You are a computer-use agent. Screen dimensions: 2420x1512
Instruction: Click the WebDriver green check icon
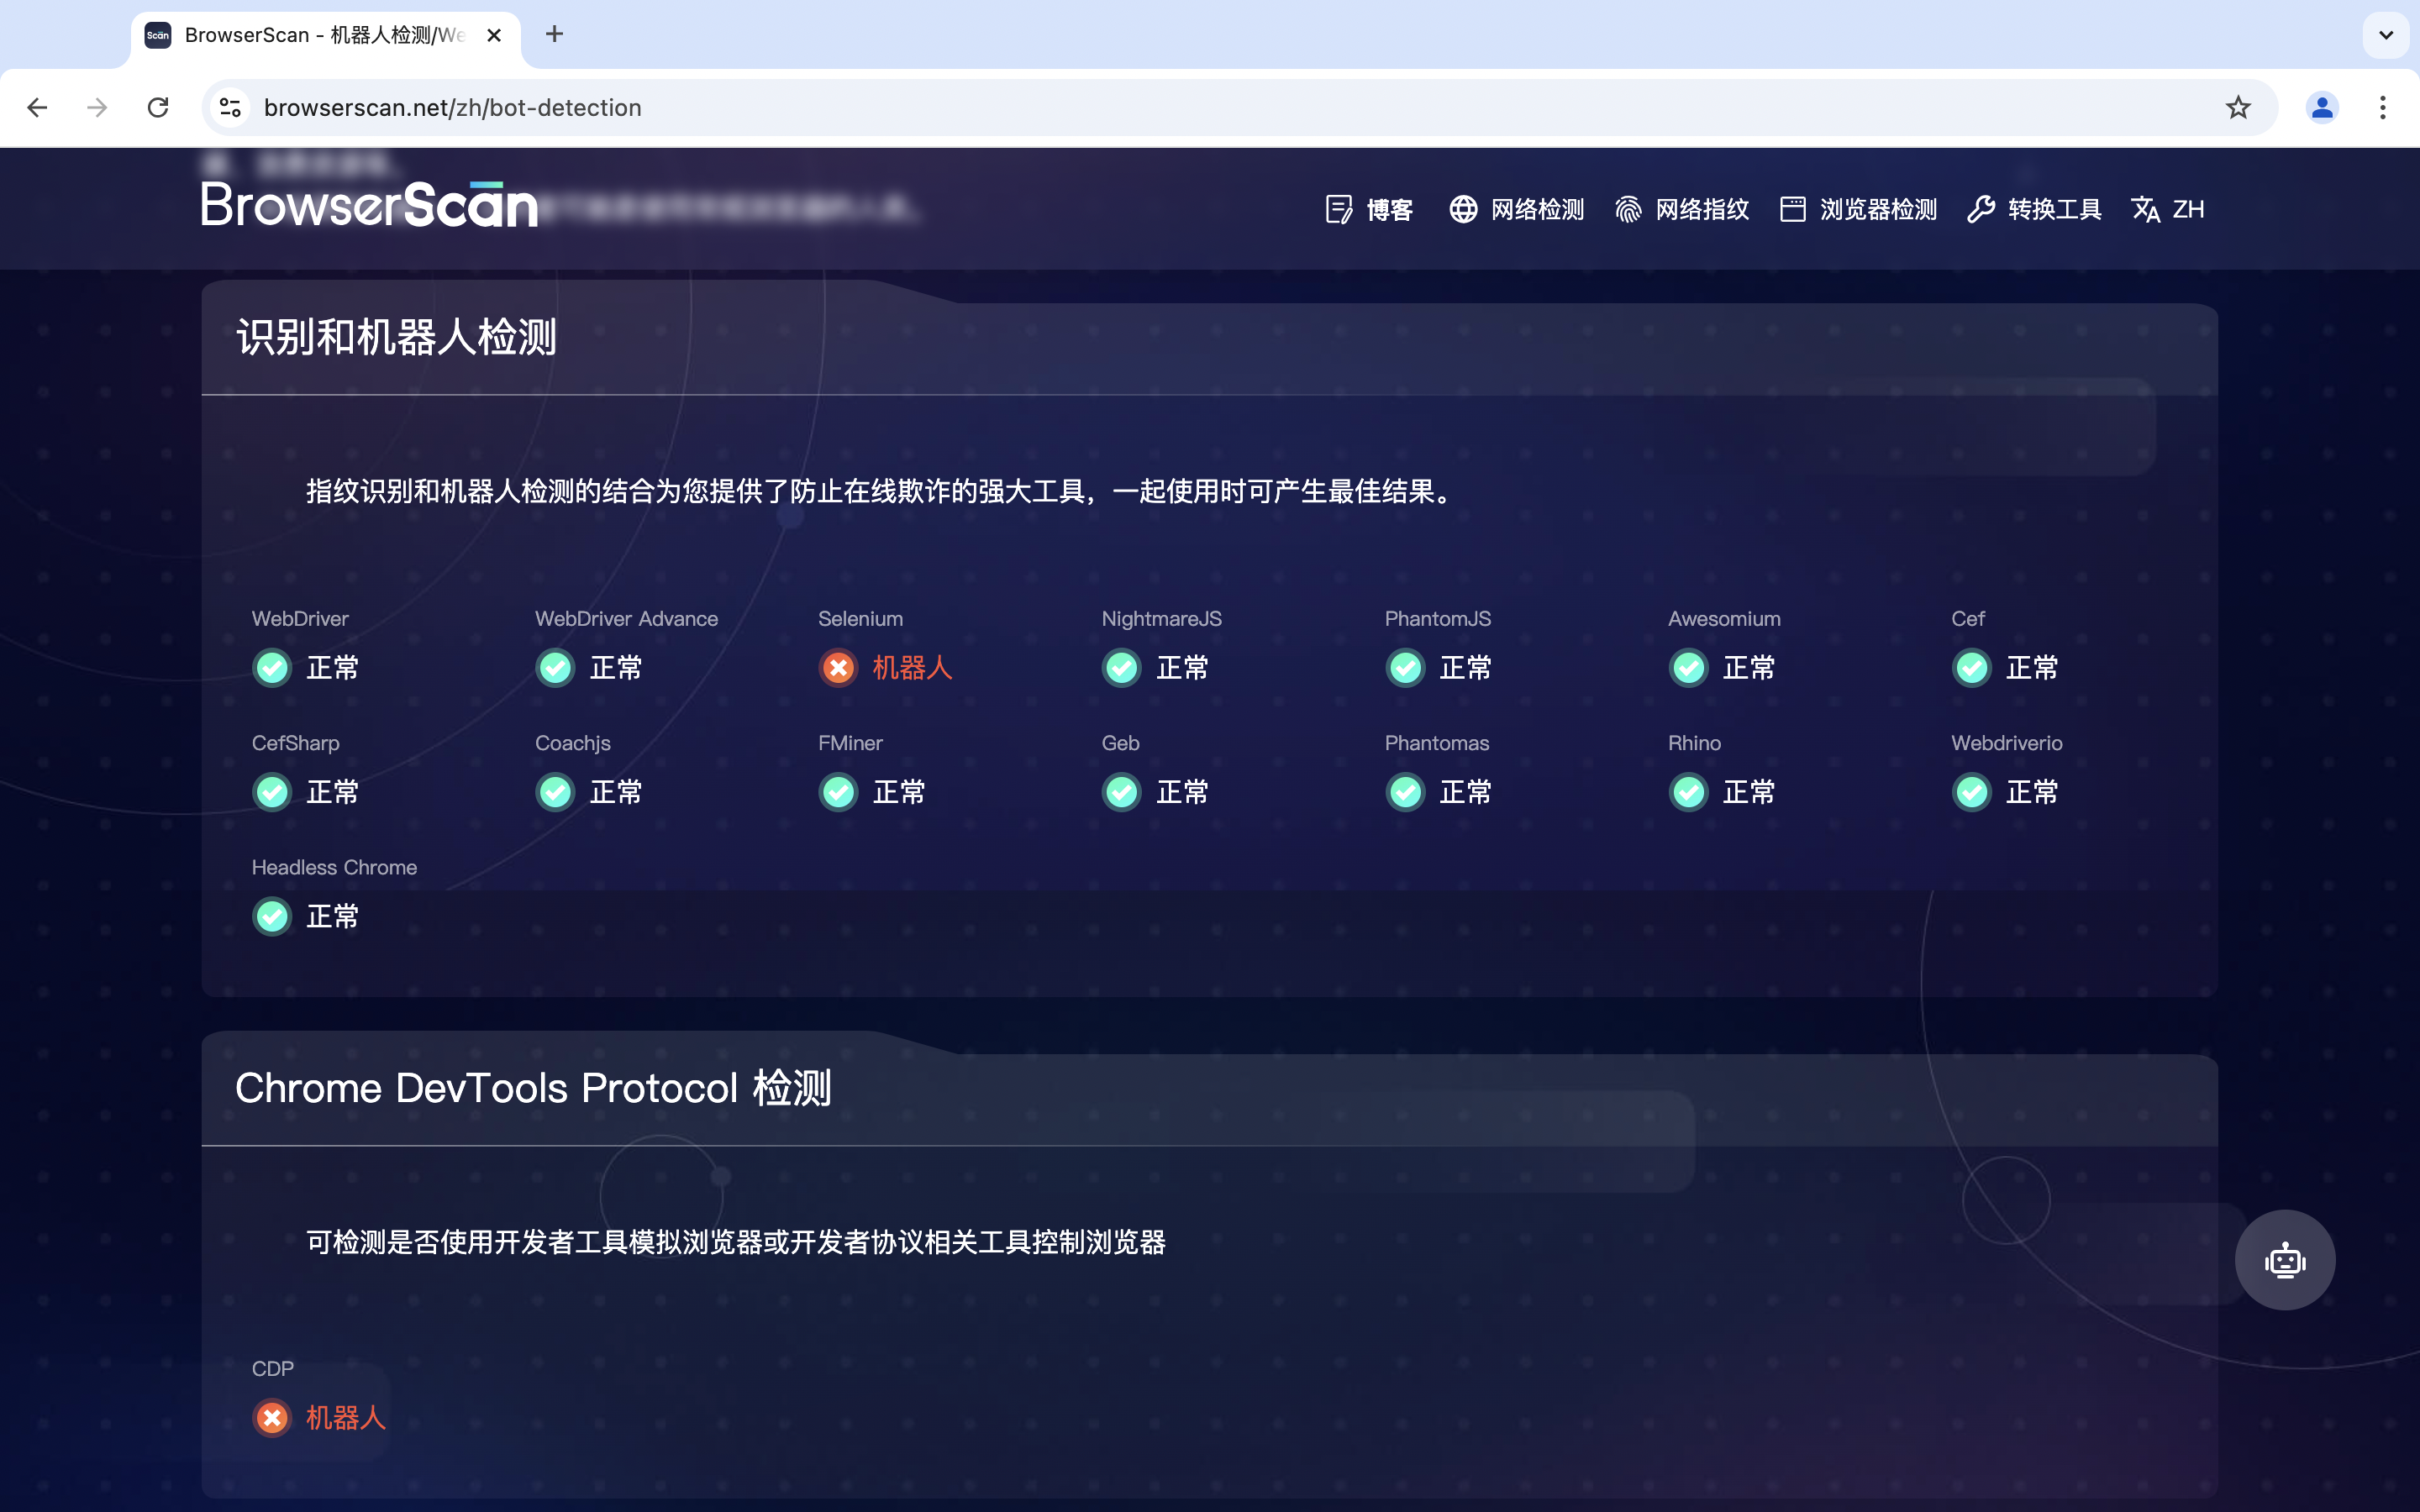(272, 667)
